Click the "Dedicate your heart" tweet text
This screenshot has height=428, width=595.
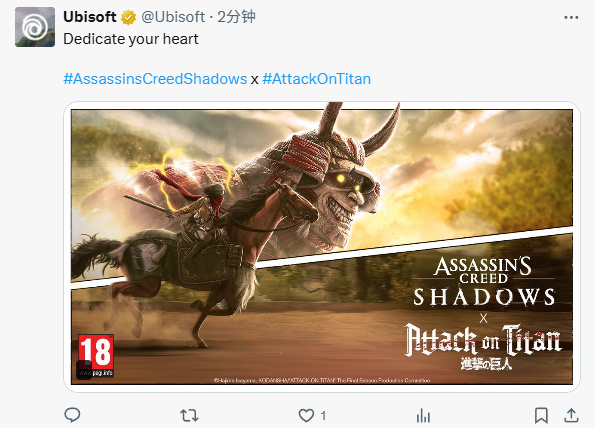131,39
